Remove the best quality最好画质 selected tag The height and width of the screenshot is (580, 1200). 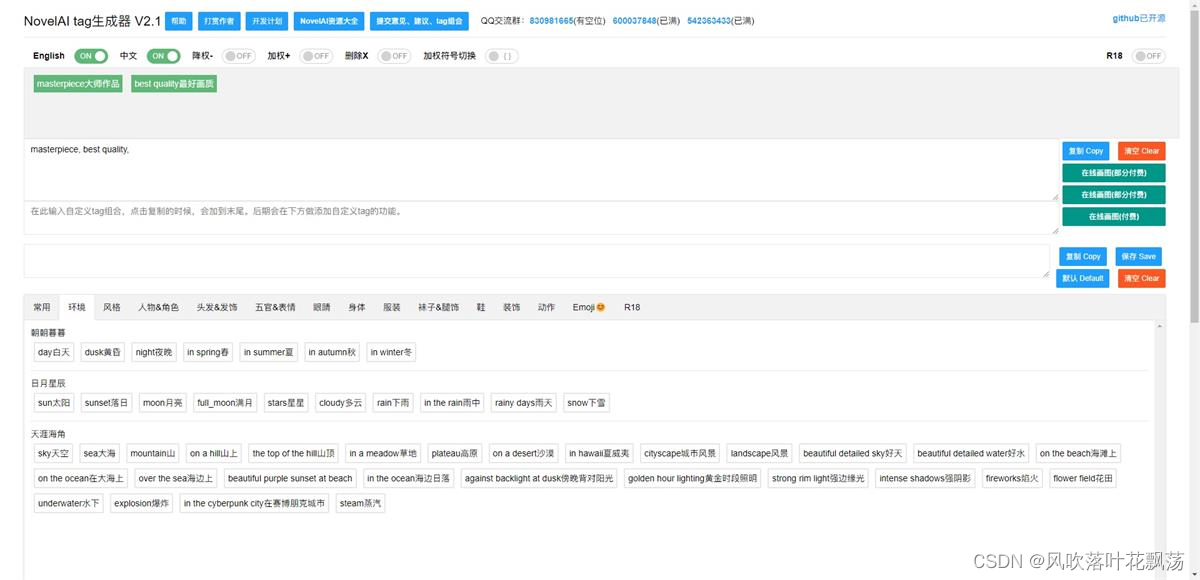[x=174, y=84]
